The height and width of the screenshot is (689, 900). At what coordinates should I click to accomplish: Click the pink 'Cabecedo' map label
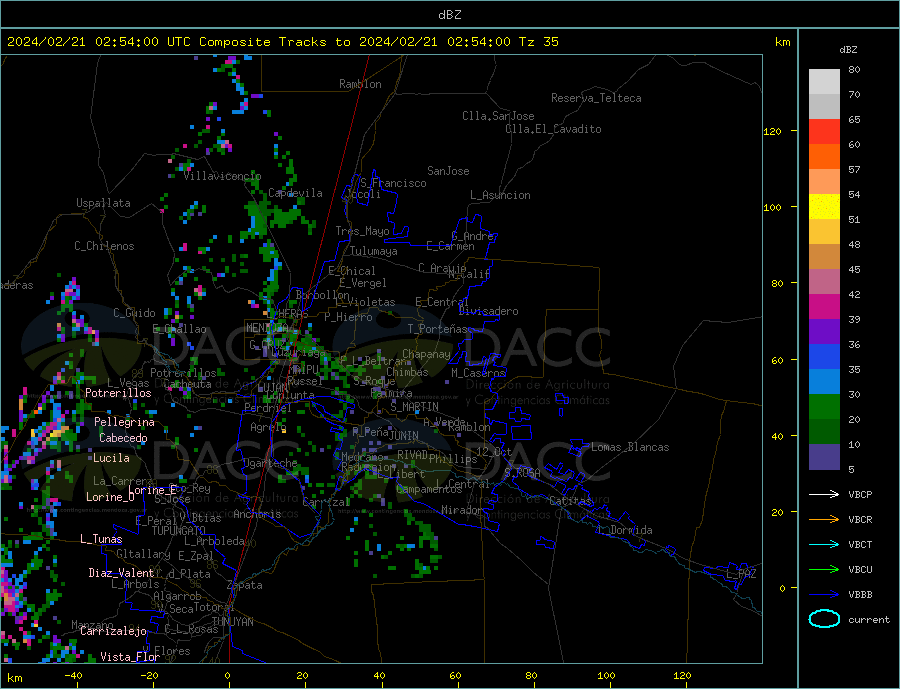click(x=123, y=439)
